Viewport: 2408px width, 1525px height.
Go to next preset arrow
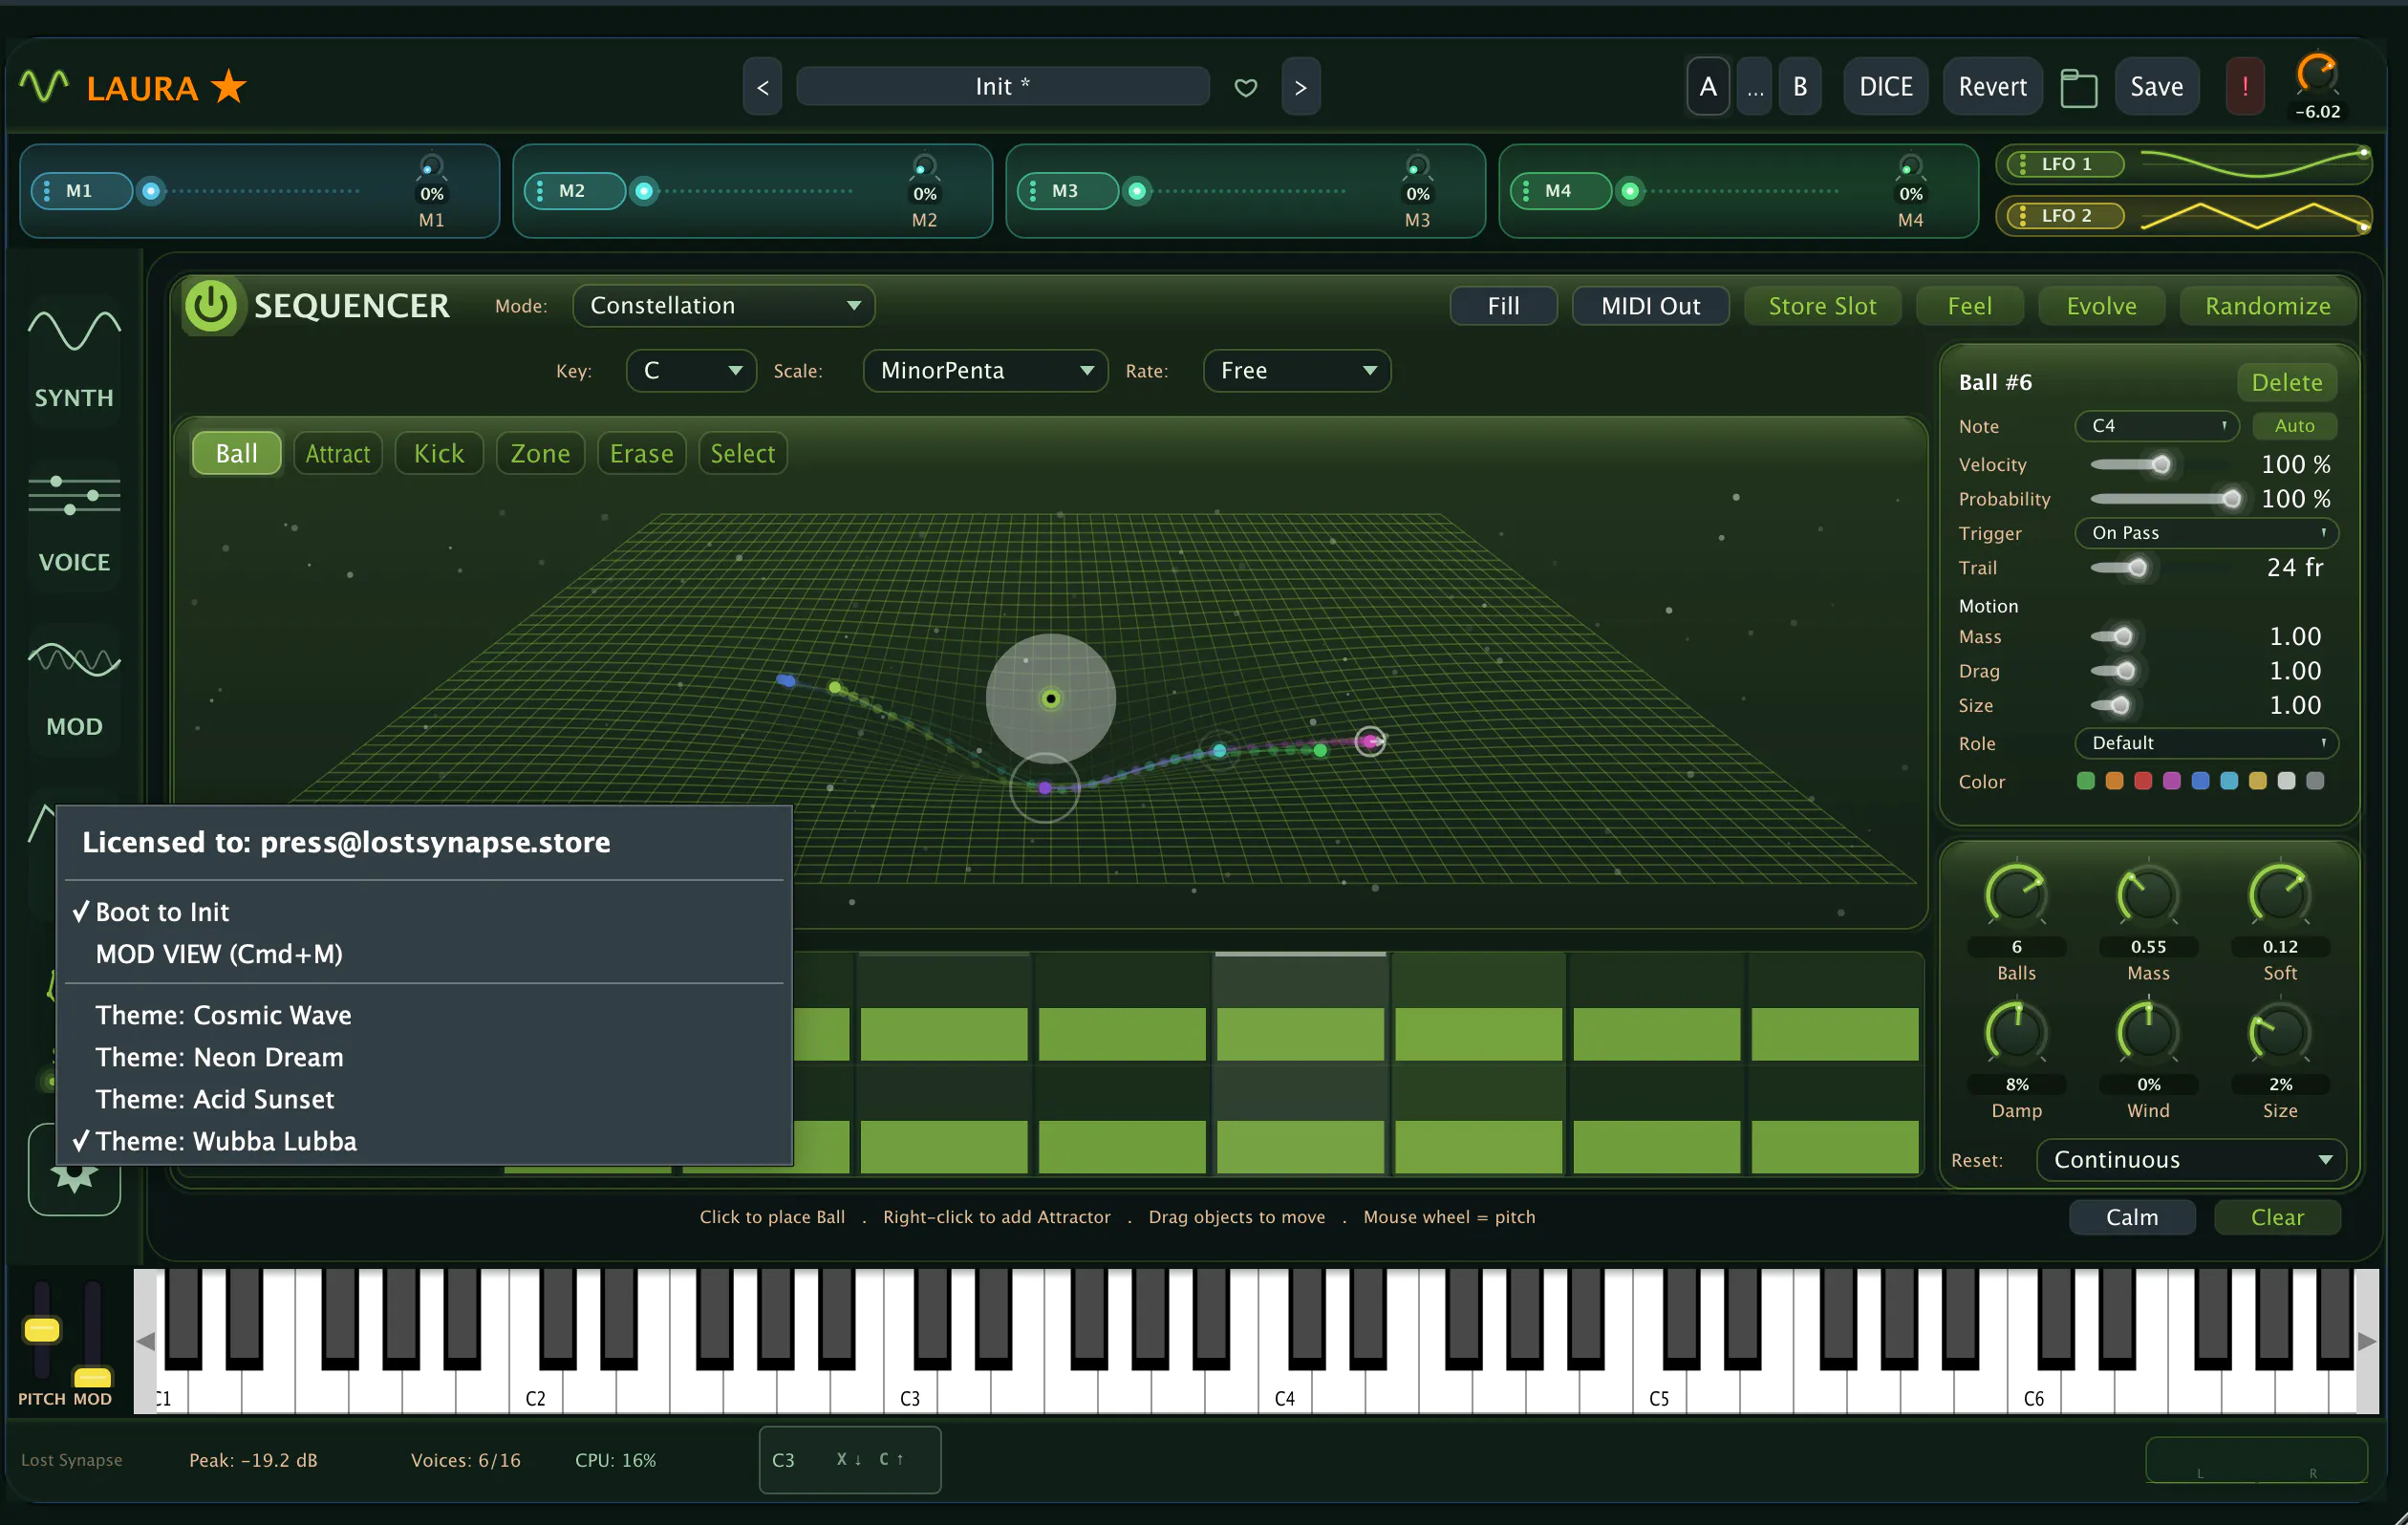tap(1300, 87)
